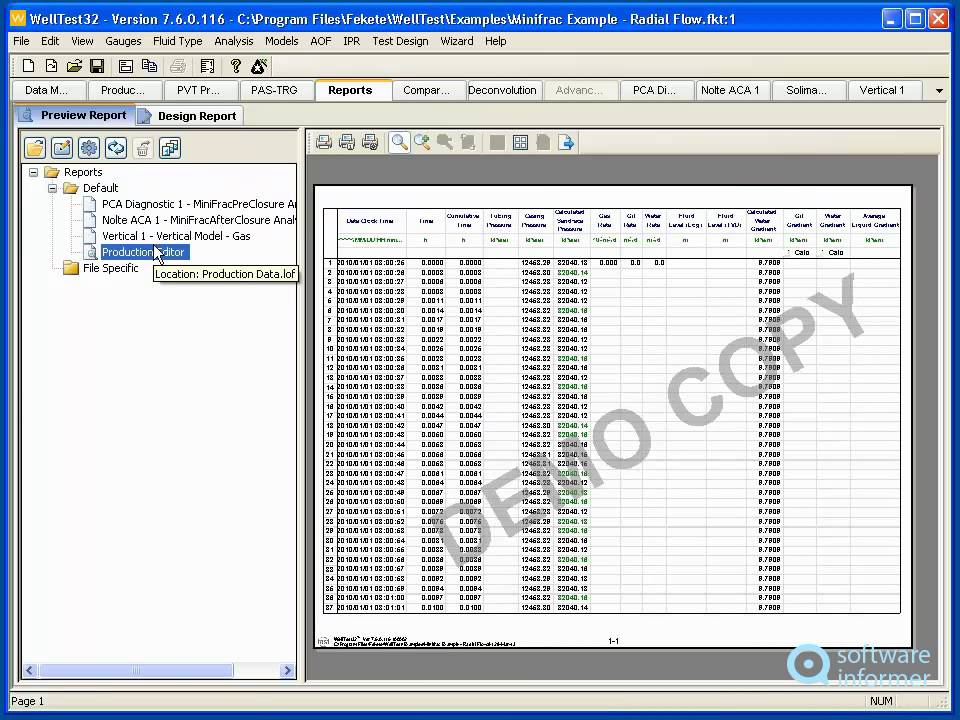Open the Test Design menu
The height and width of the screenshot is (720, 960).
(x=400, y=41)
